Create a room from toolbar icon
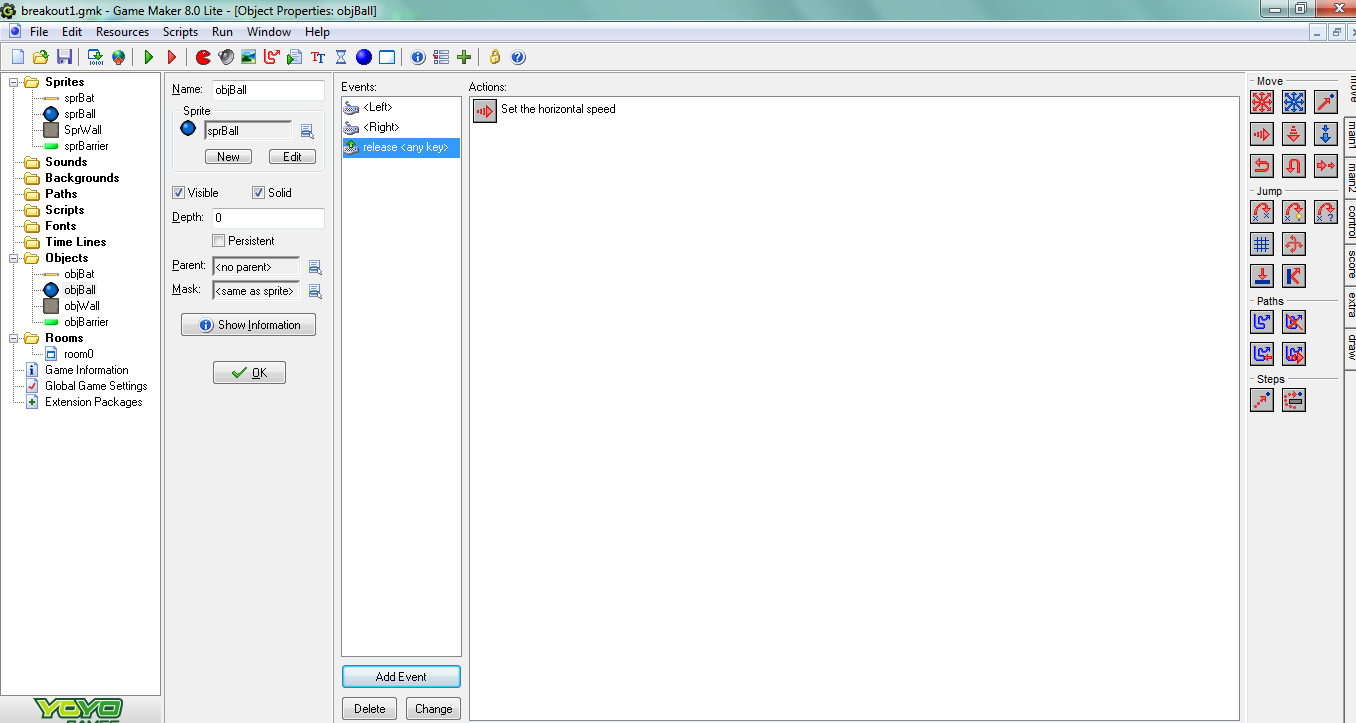This screenshot has height=723, width=1356. point(387,57)
